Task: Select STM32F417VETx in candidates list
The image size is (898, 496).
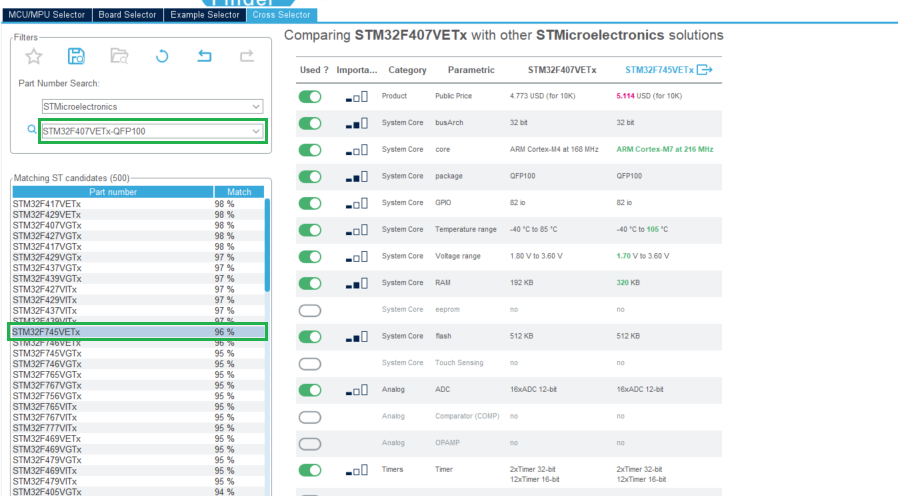Action: pyautogui.click(x=137, y=204)
